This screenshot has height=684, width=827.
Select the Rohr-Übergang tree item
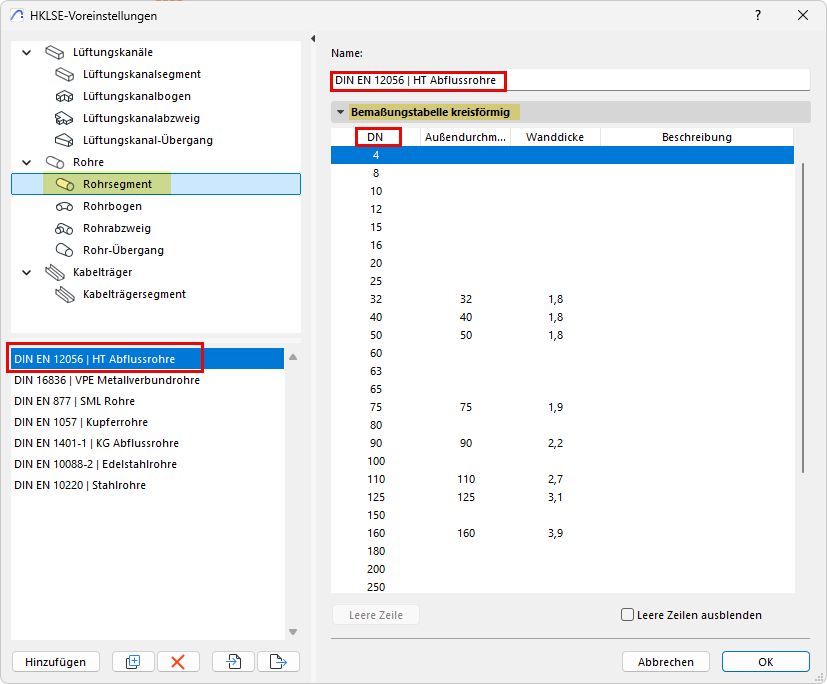point(123,250)
